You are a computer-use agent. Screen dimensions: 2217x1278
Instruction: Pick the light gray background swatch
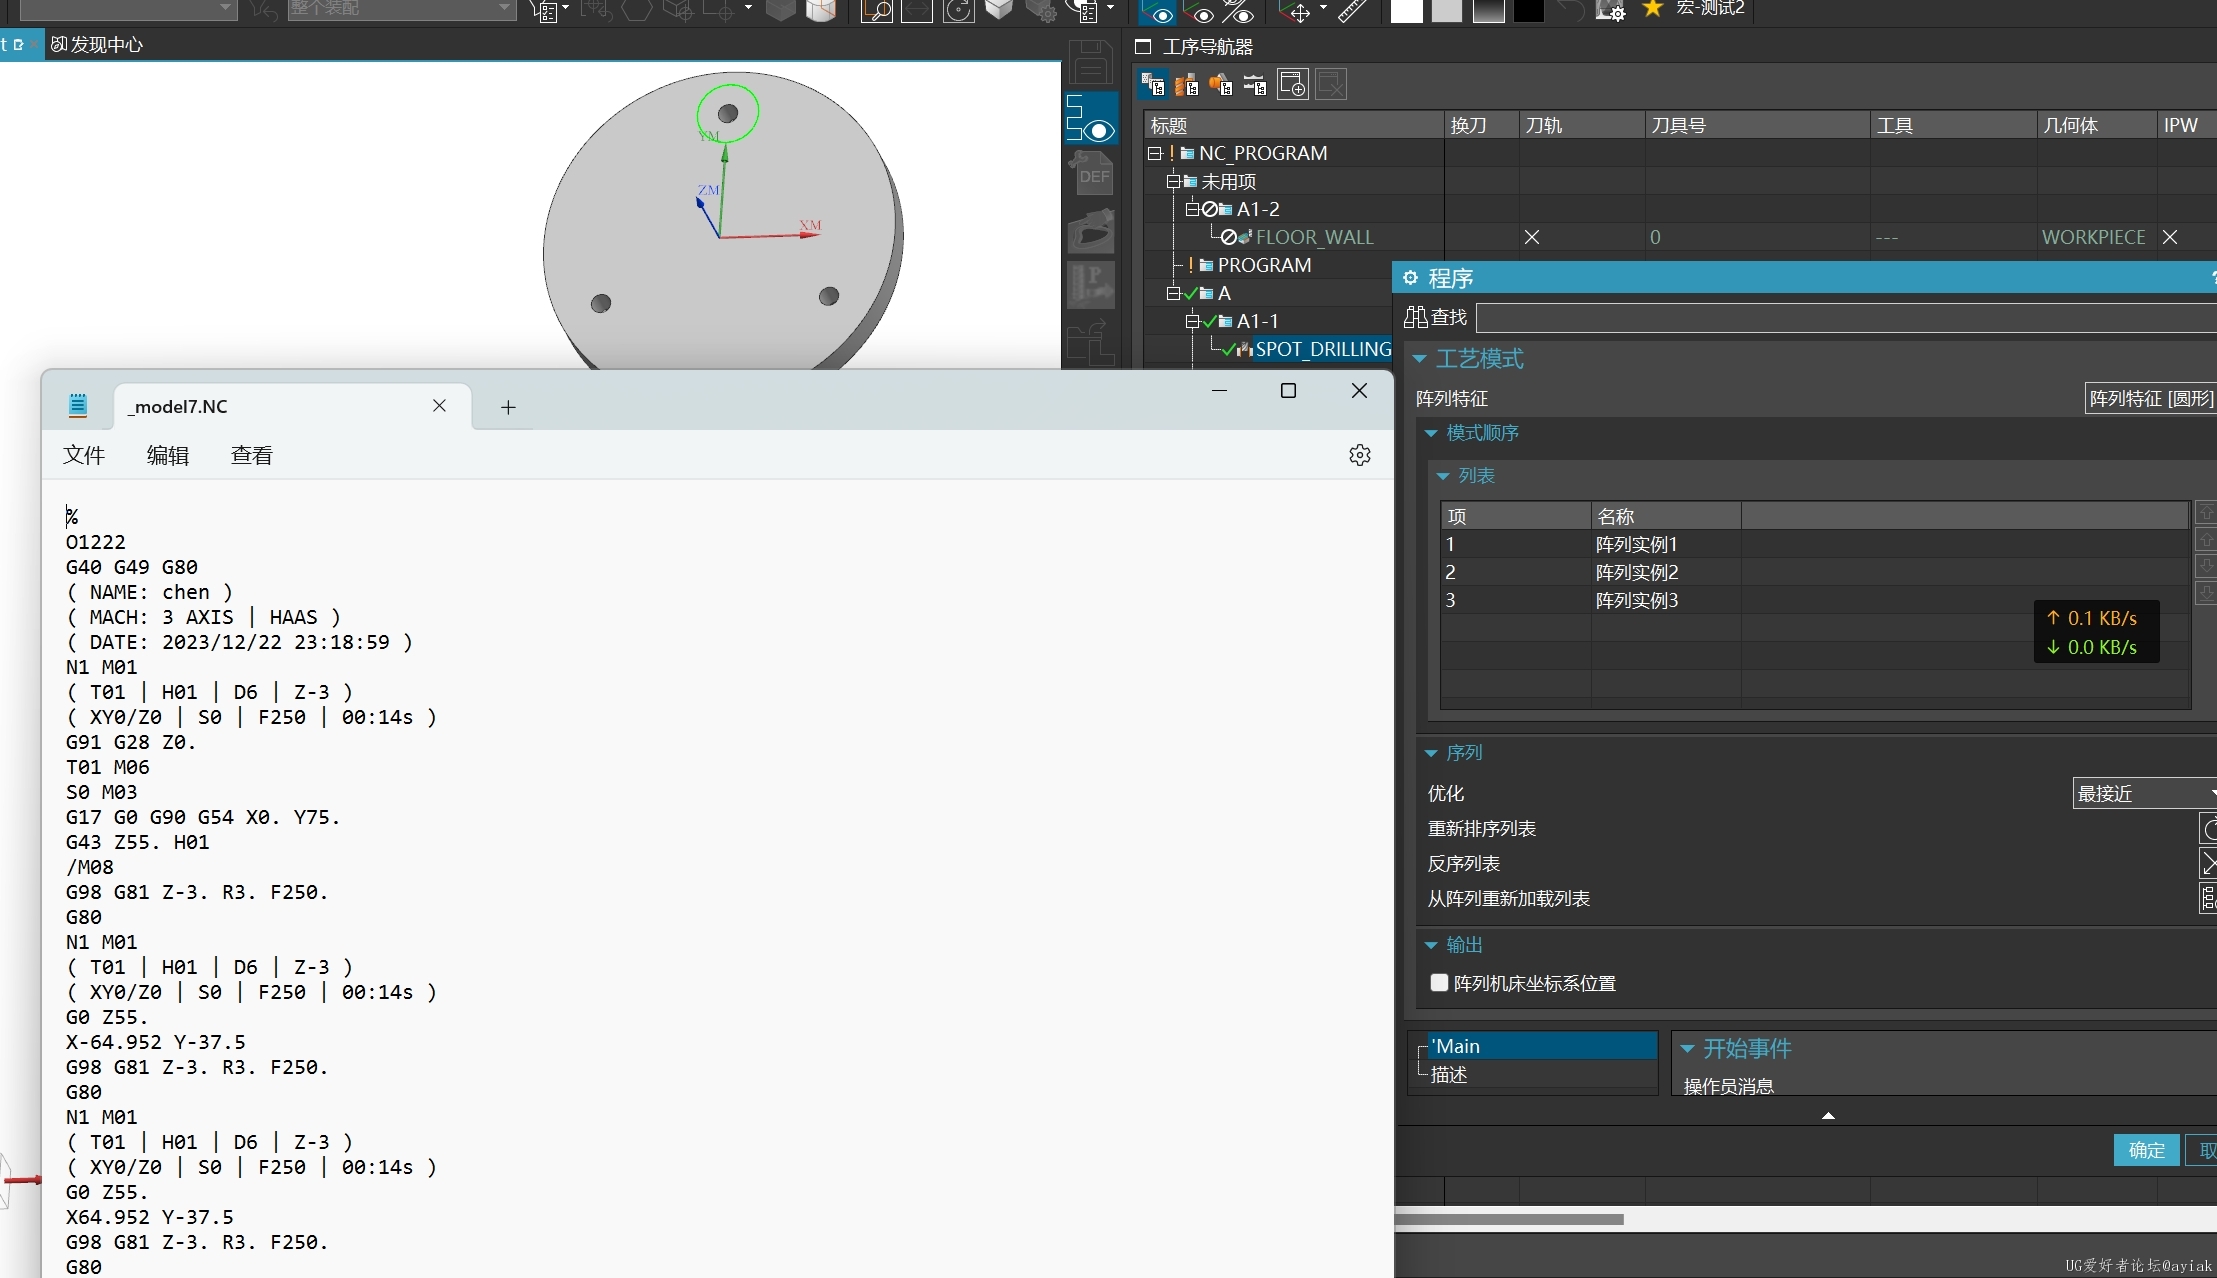(1446, 10)
